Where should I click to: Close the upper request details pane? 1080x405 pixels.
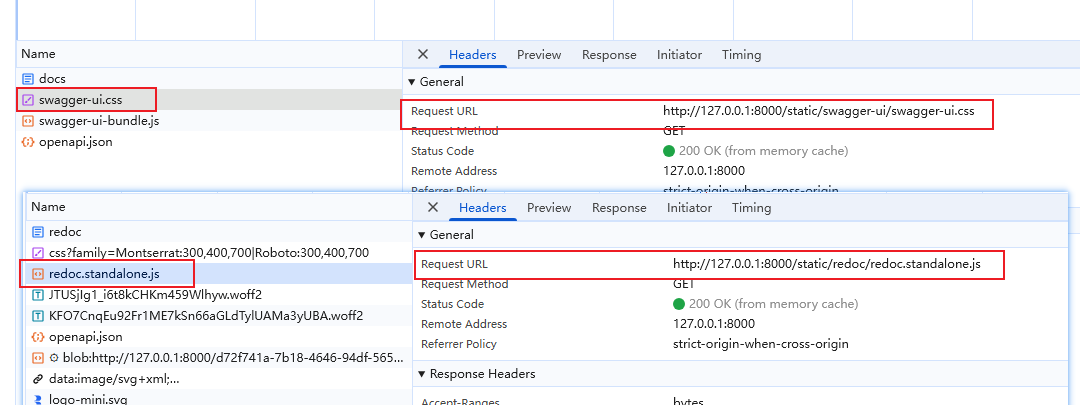(x=423, y=54)
